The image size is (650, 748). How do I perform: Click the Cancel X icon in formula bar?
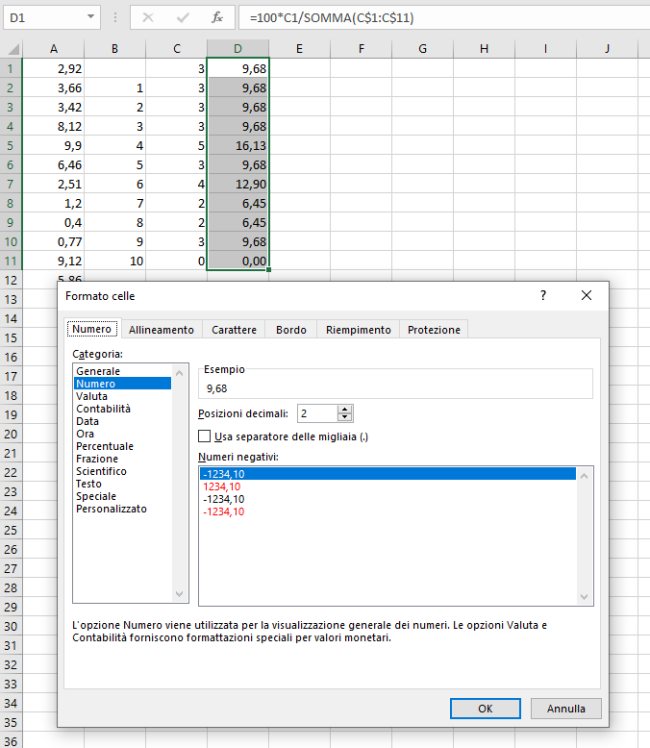(x=147, y=18)
